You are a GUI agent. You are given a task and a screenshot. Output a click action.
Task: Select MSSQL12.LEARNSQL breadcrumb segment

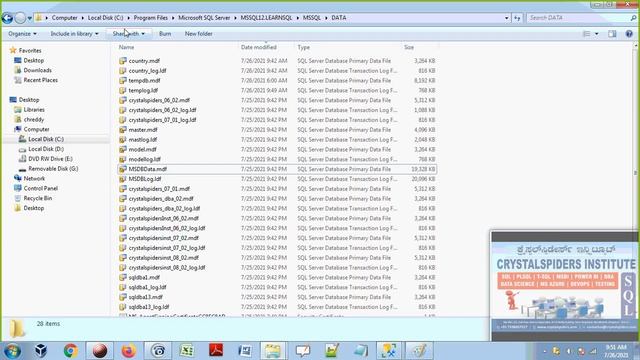[266, 18]
